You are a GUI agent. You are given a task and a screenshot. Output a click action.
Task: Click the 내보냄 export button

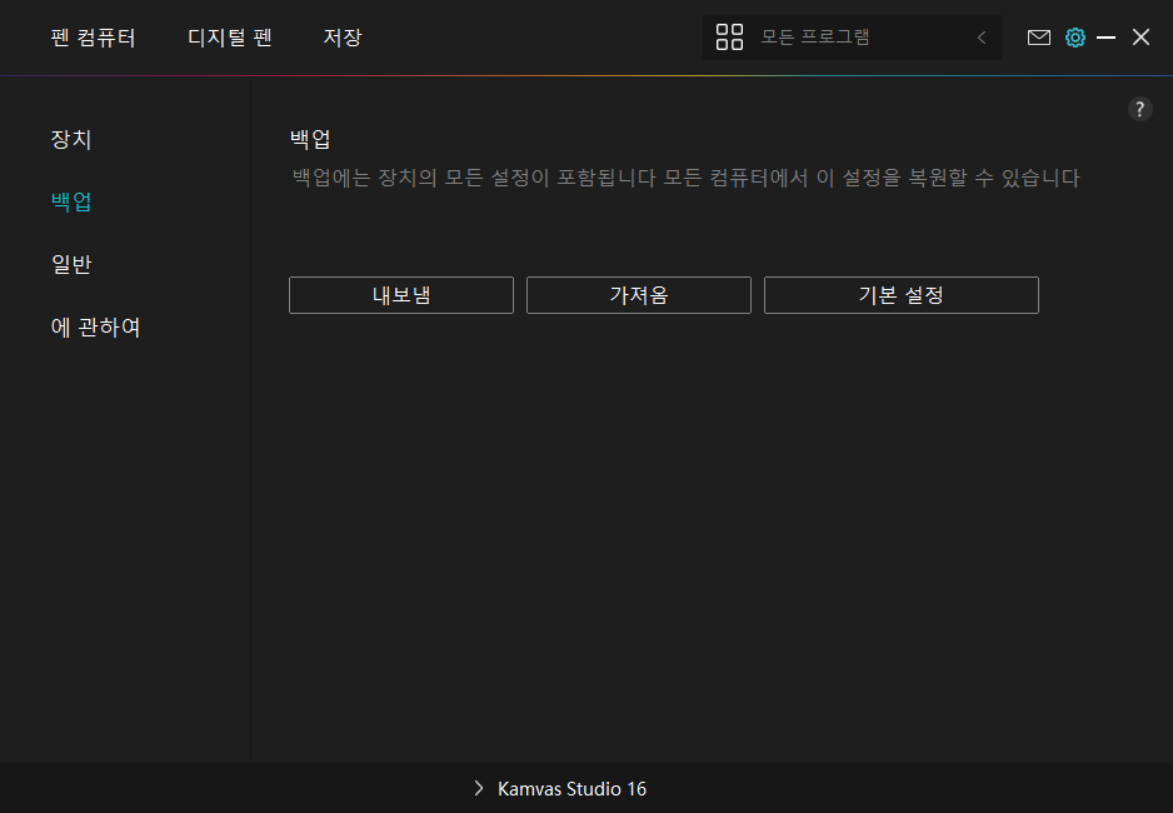click(x=401, y=295)
